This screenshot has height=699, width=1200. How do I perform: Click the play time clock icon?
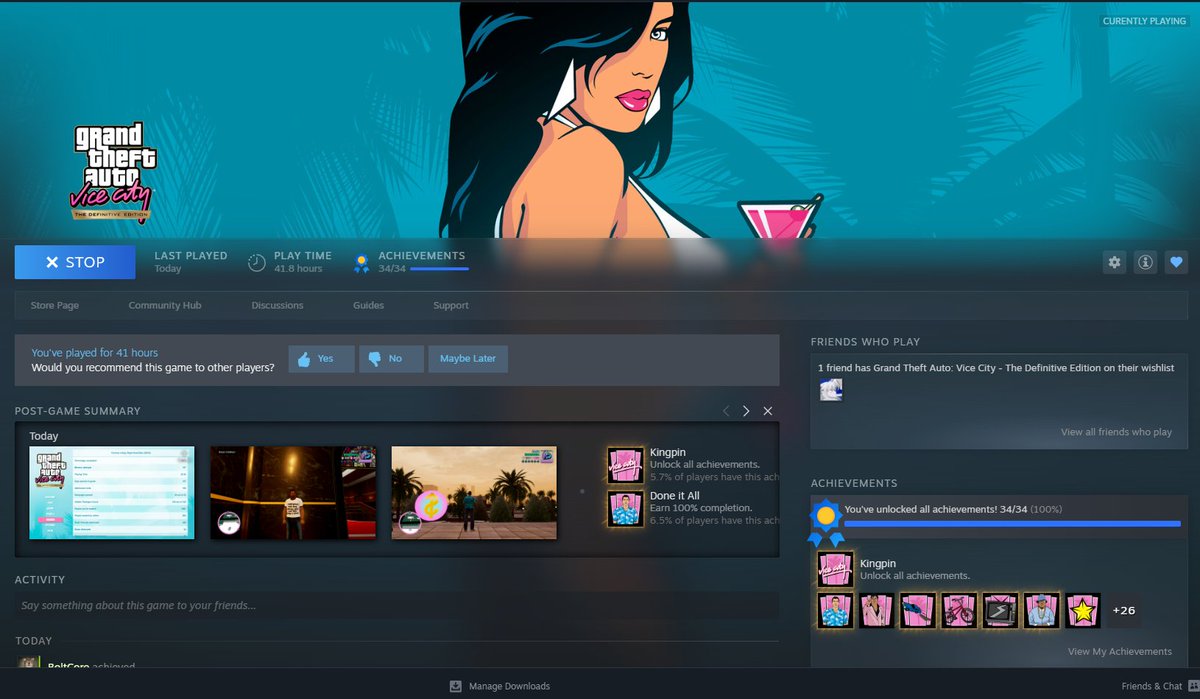click(x=257, y=262)
